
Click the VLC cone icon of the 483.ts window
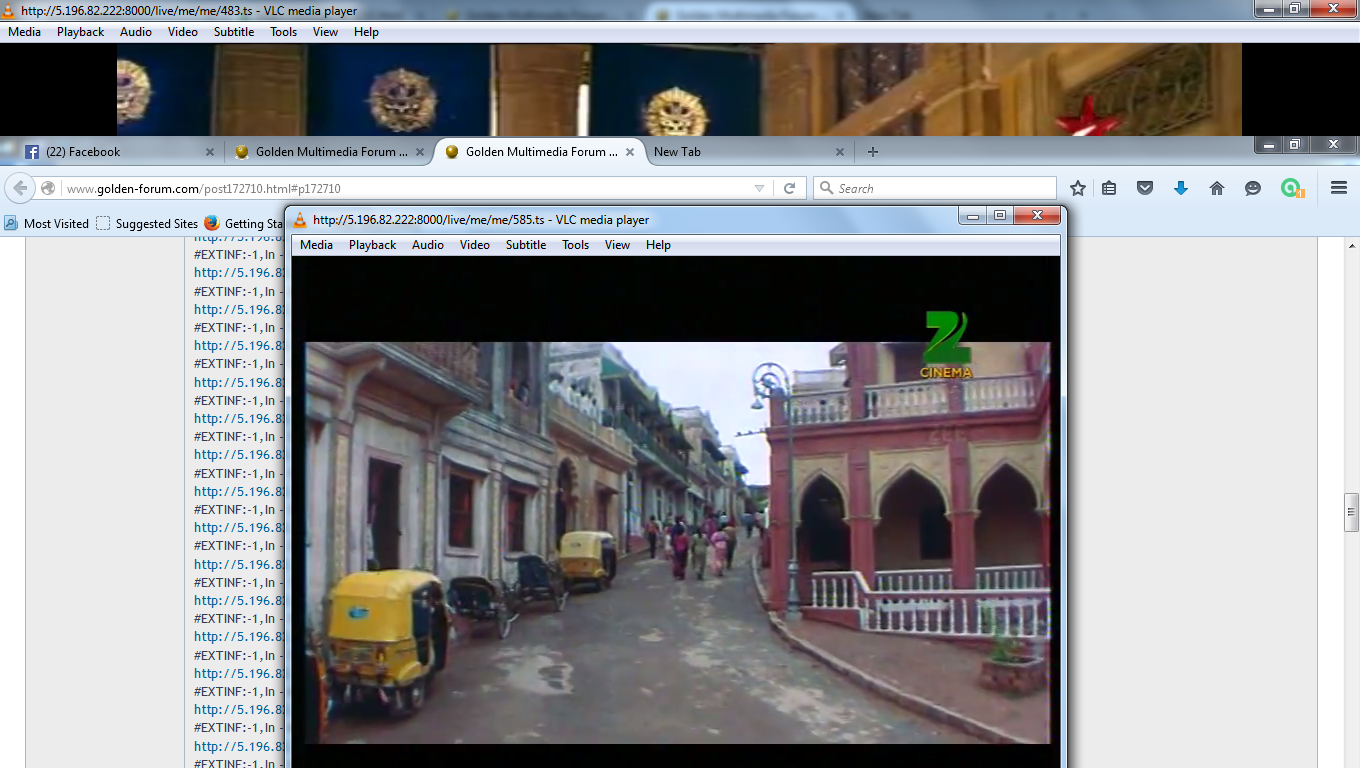coord(9,11)
